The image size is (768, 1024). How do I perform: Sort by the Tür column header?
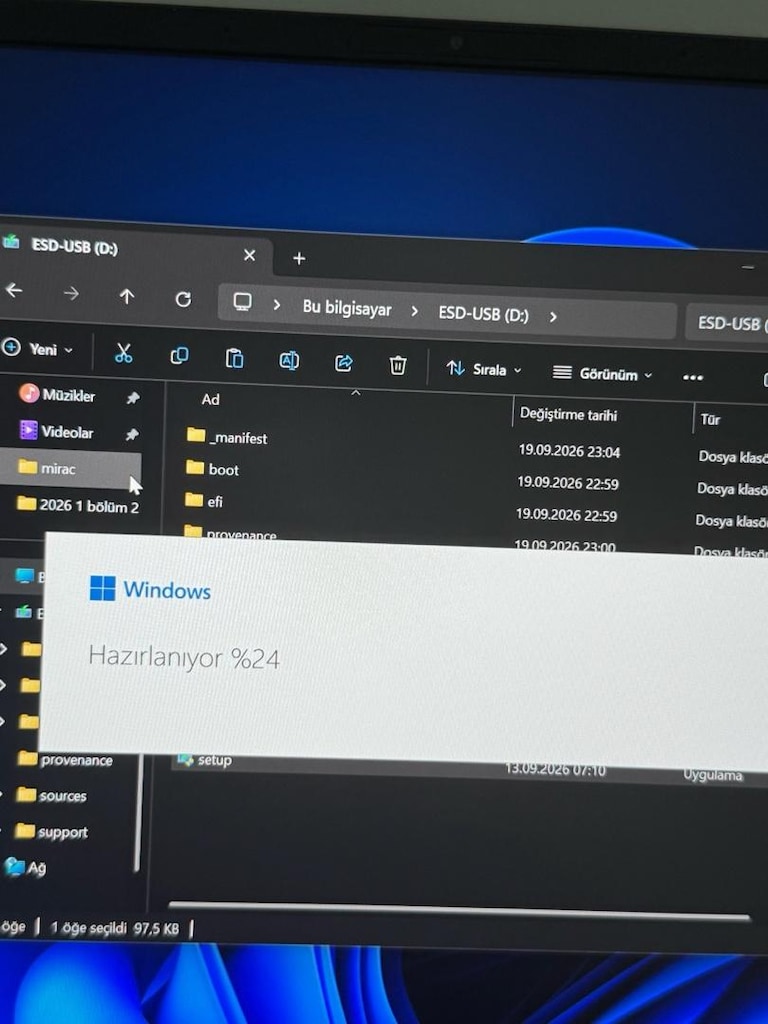[710, 420]
